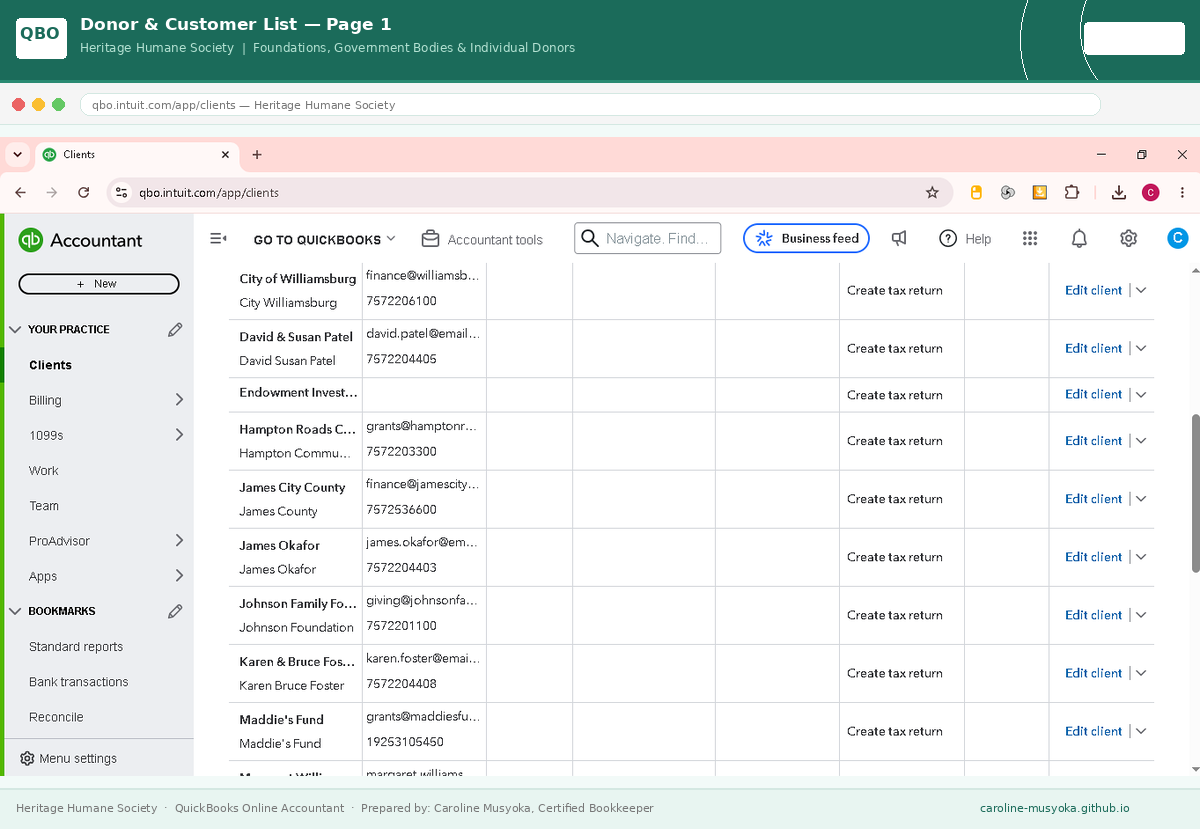The height and width of the screenshot is (829, 1200).
Task: Expand 1099s submenu arrow
Action: tap(179, 435)
